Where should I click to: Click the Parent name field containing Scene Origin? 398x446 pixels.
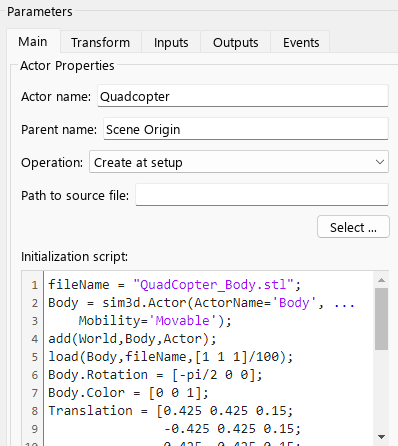[246, 129]
